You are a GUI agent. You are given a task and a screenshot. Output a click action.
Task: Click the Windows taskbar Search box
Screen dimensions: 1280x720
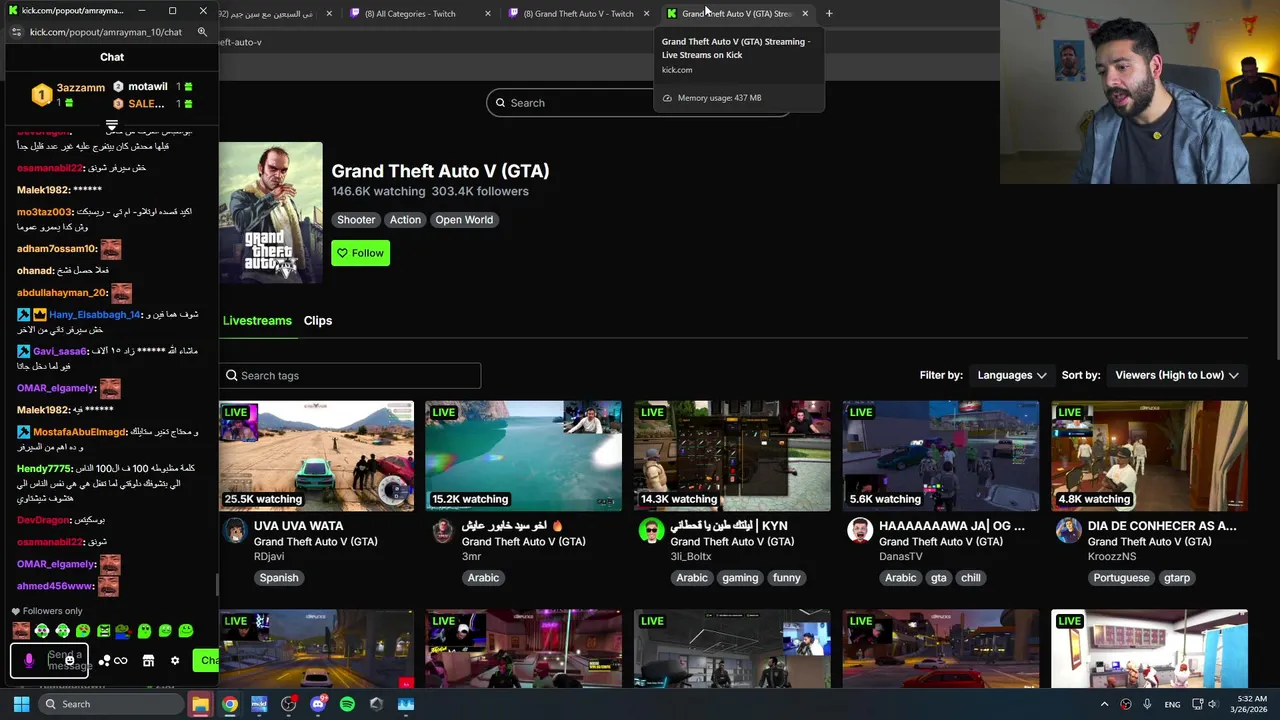point(111,704)
